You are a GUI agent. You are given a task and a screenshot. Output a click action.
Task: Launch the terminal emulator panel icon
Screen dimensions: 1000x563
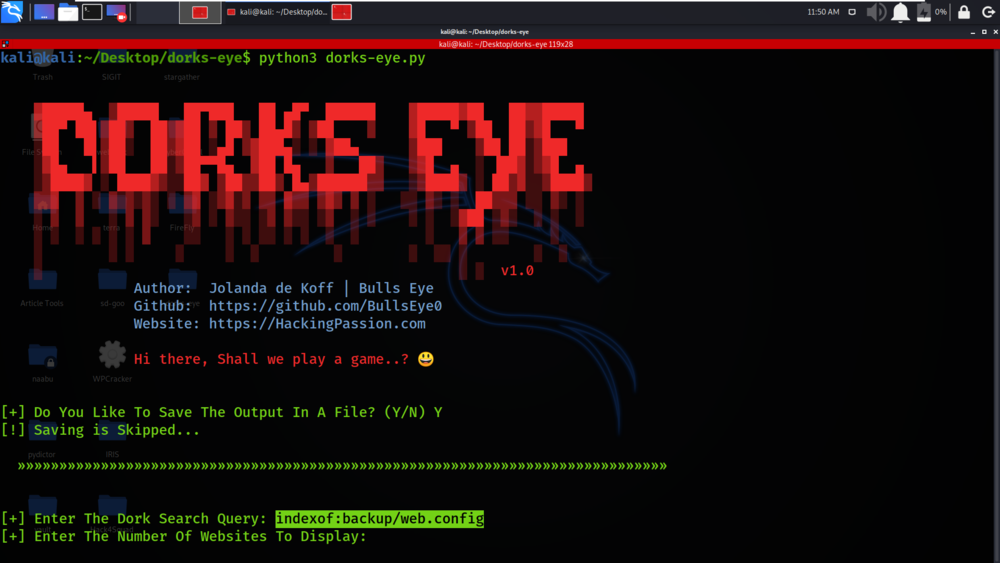click(x=92, y=11)
